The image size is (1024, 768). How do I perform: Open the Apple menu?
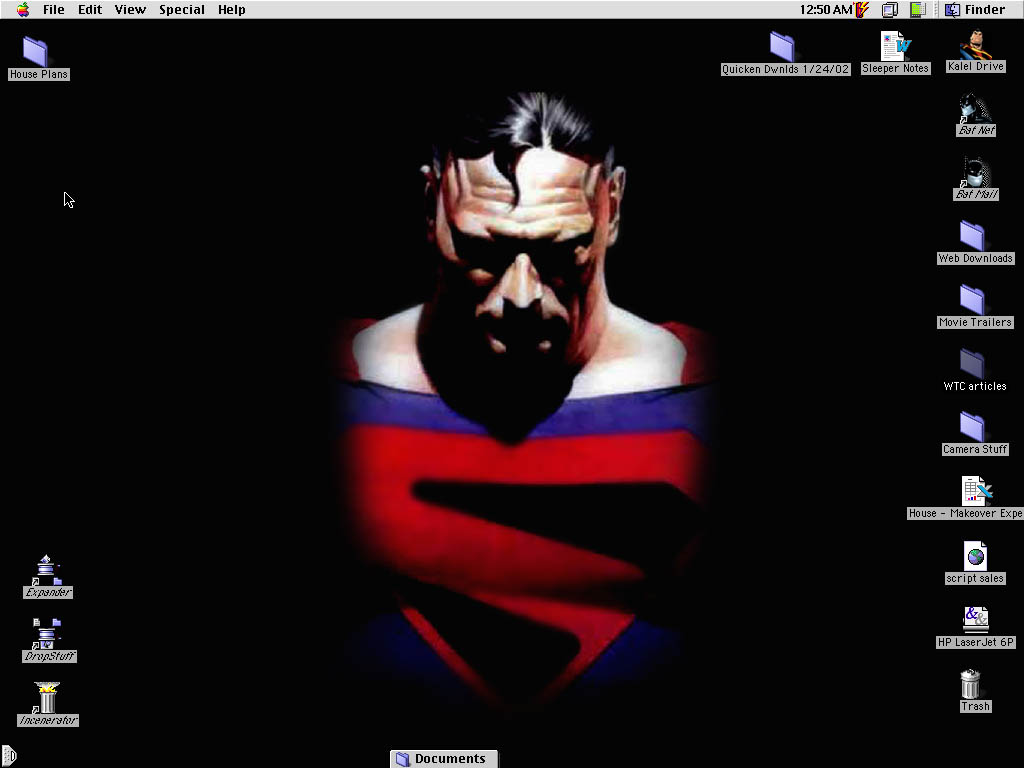tap(23, 9)
